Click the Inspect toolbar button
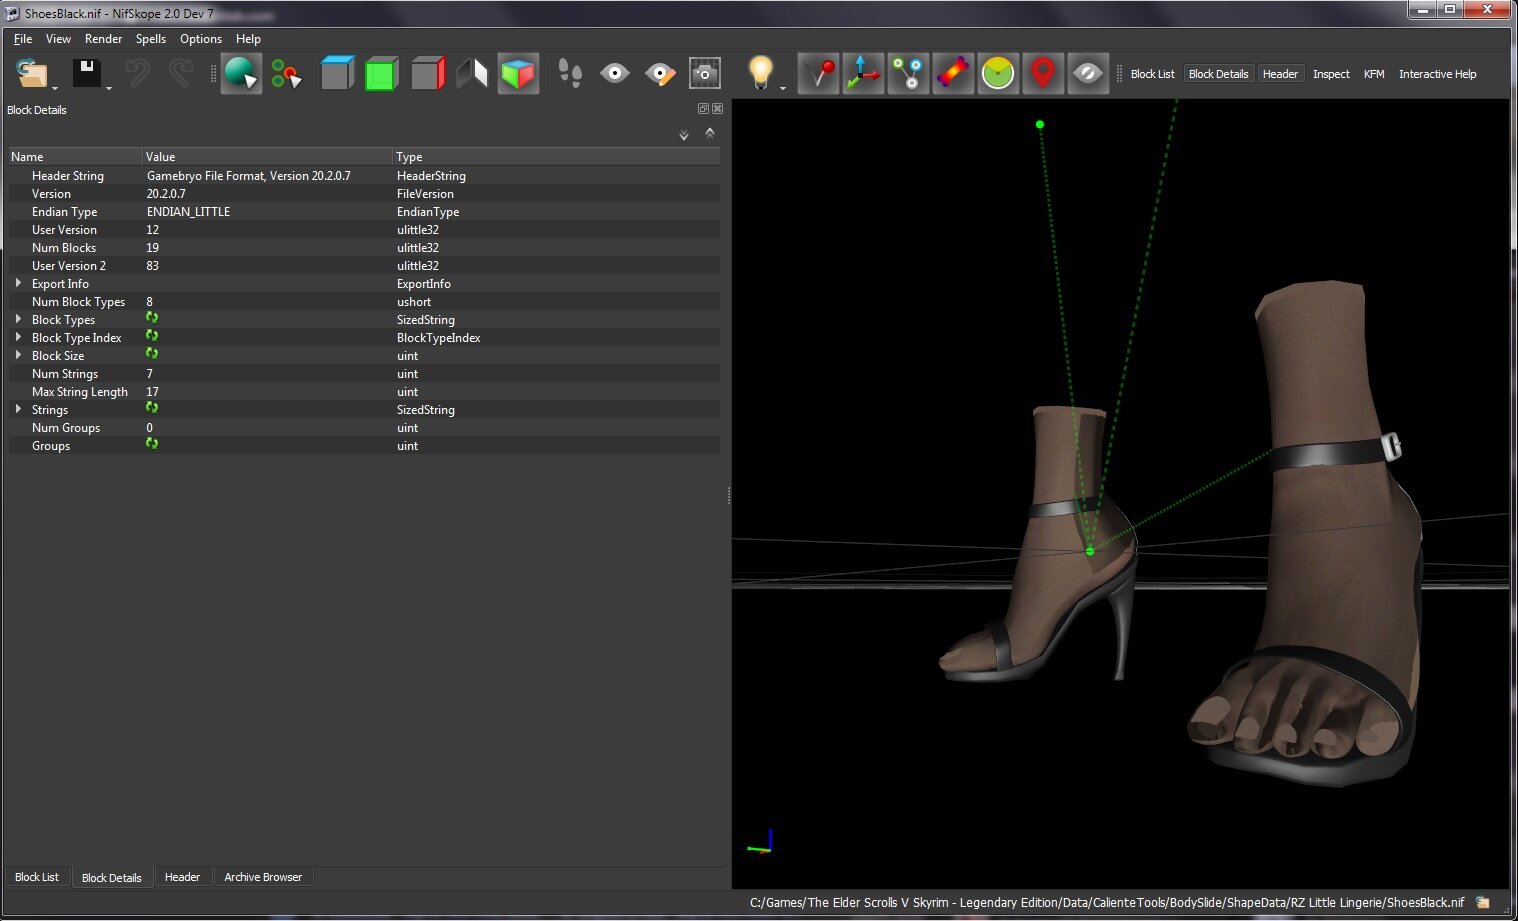Image resolution: width=1518 pixels, height=921 pixels. 1331,74
